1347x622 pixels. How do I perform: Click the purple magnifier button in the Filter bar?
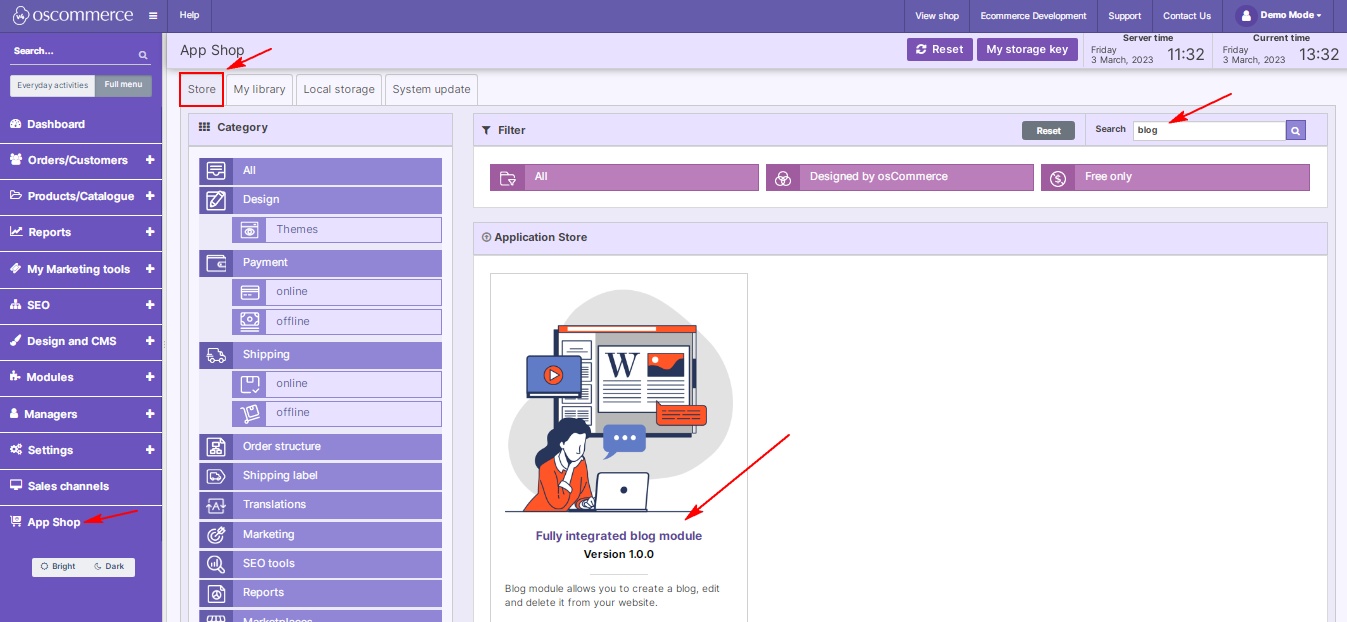(x=1296, y=130)
